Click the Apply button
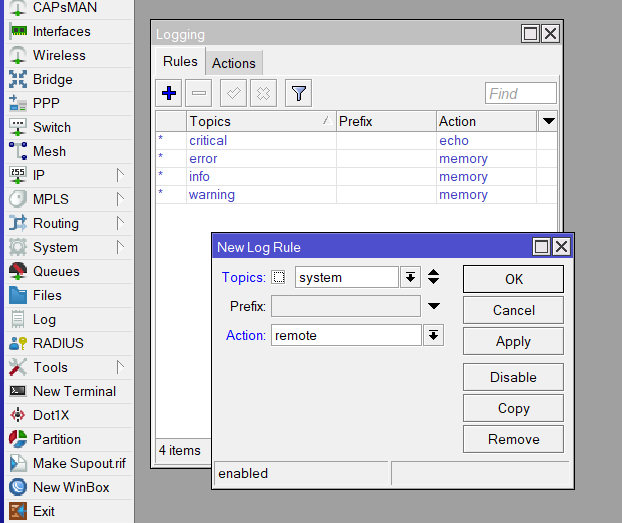 tap(513, 341)
